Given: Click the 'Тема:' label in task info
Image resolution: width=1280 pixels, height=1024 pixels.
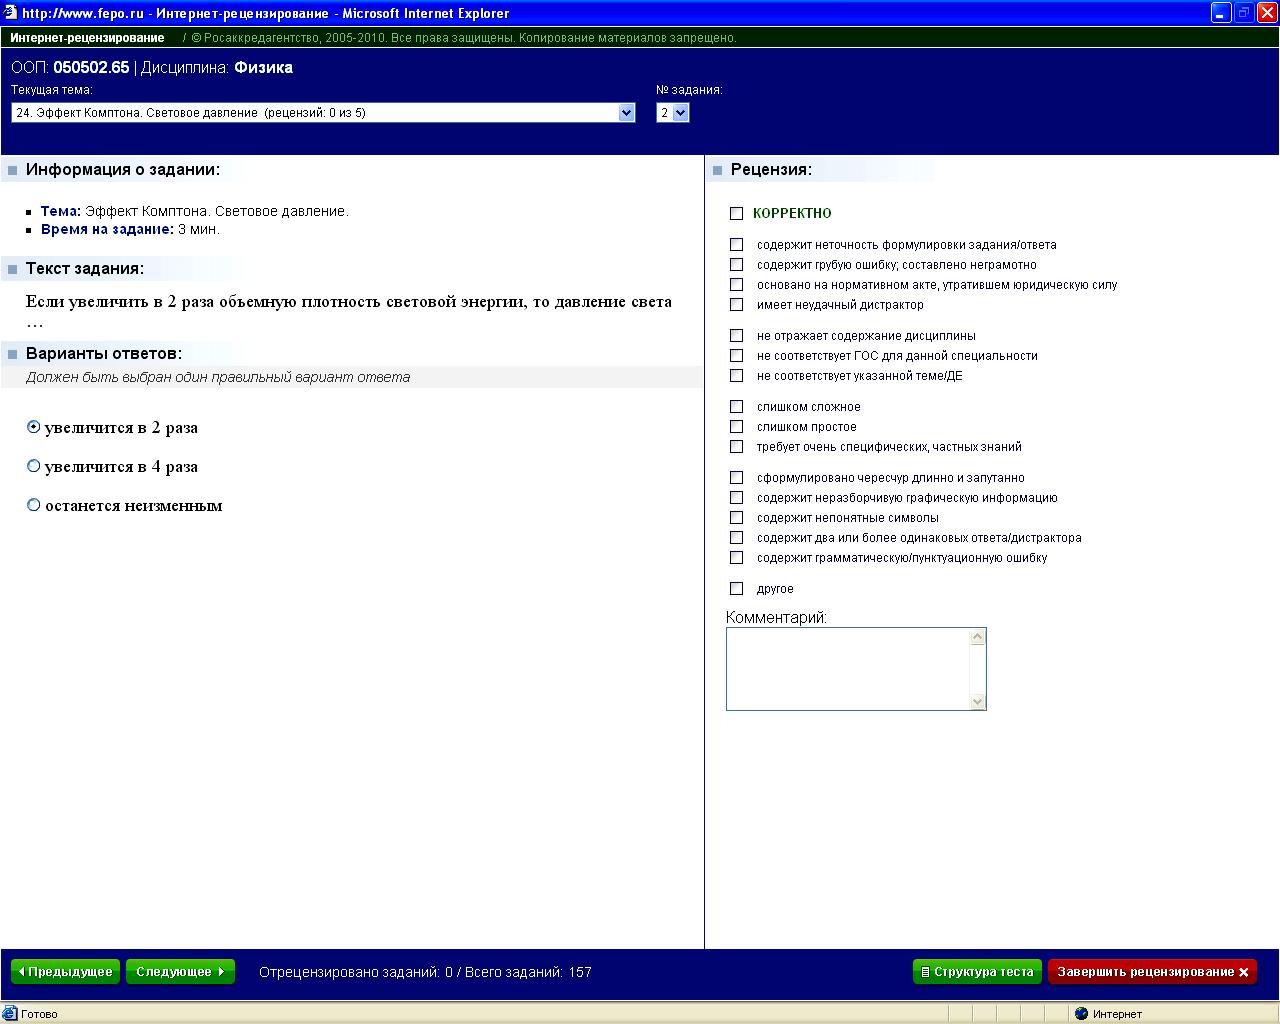Looking at the screenshot, I should tap(61, 211).
